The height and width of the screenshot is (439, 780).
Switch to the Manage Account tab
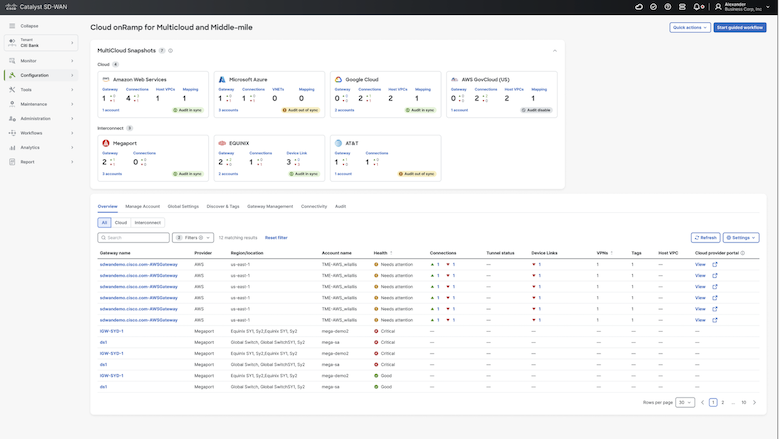pyautogui.click(x=143, y=206)
